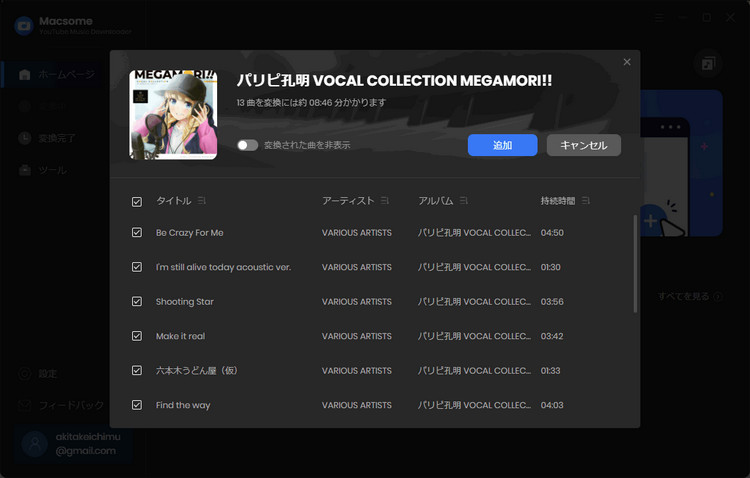Select the Make it real title

(x=180, y=336)
